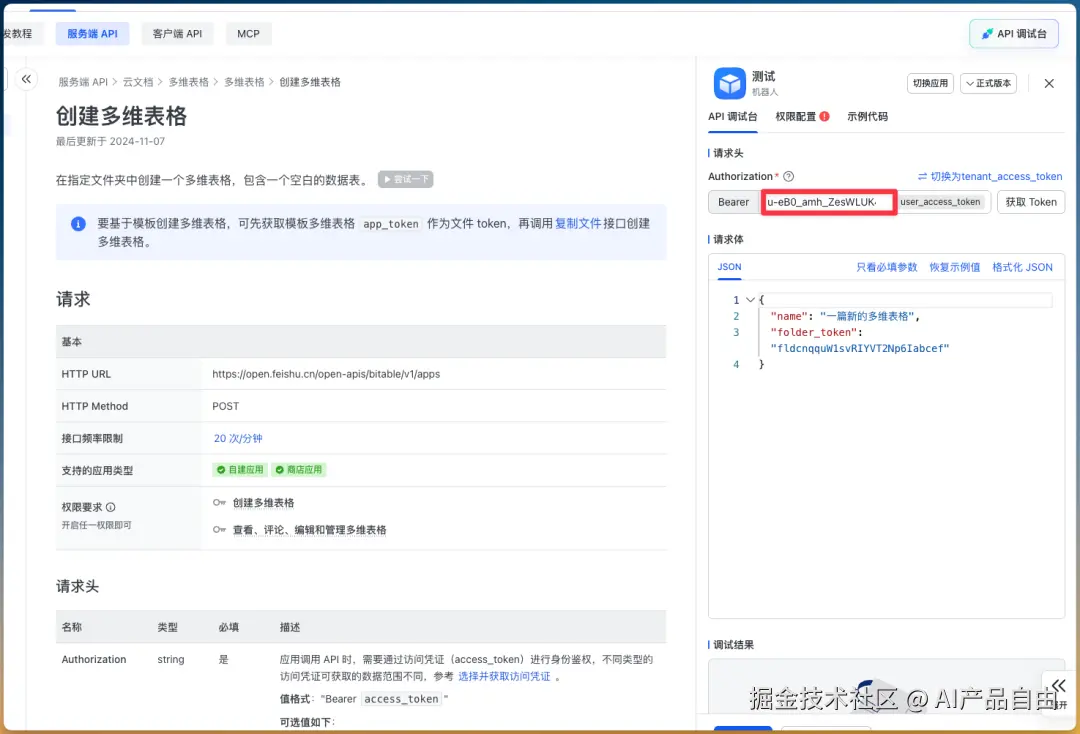Click the green 自建应用 badge
1080x734 pixels.
click(239, 469)
